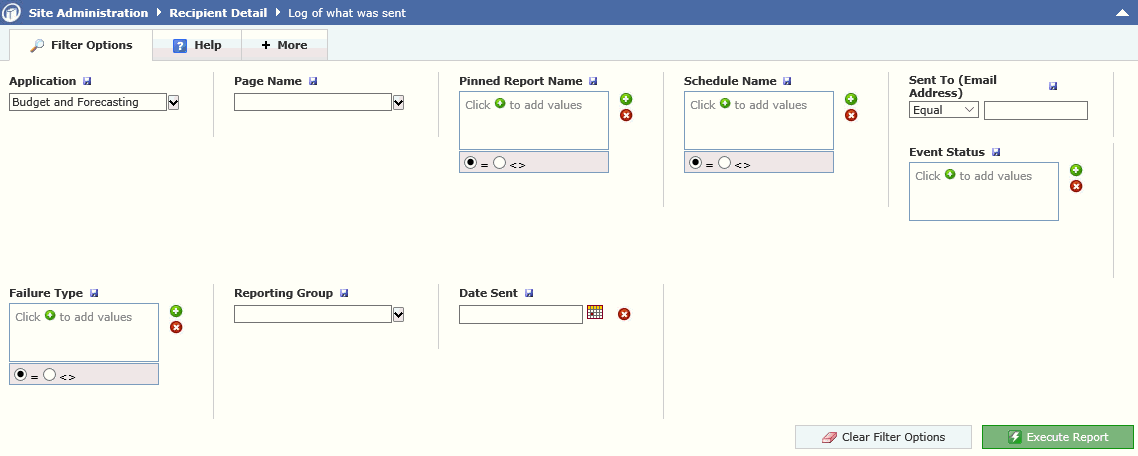Open the Application dropdown
The width and height of the screenshot is (1138, 456).
coord(173,102)
